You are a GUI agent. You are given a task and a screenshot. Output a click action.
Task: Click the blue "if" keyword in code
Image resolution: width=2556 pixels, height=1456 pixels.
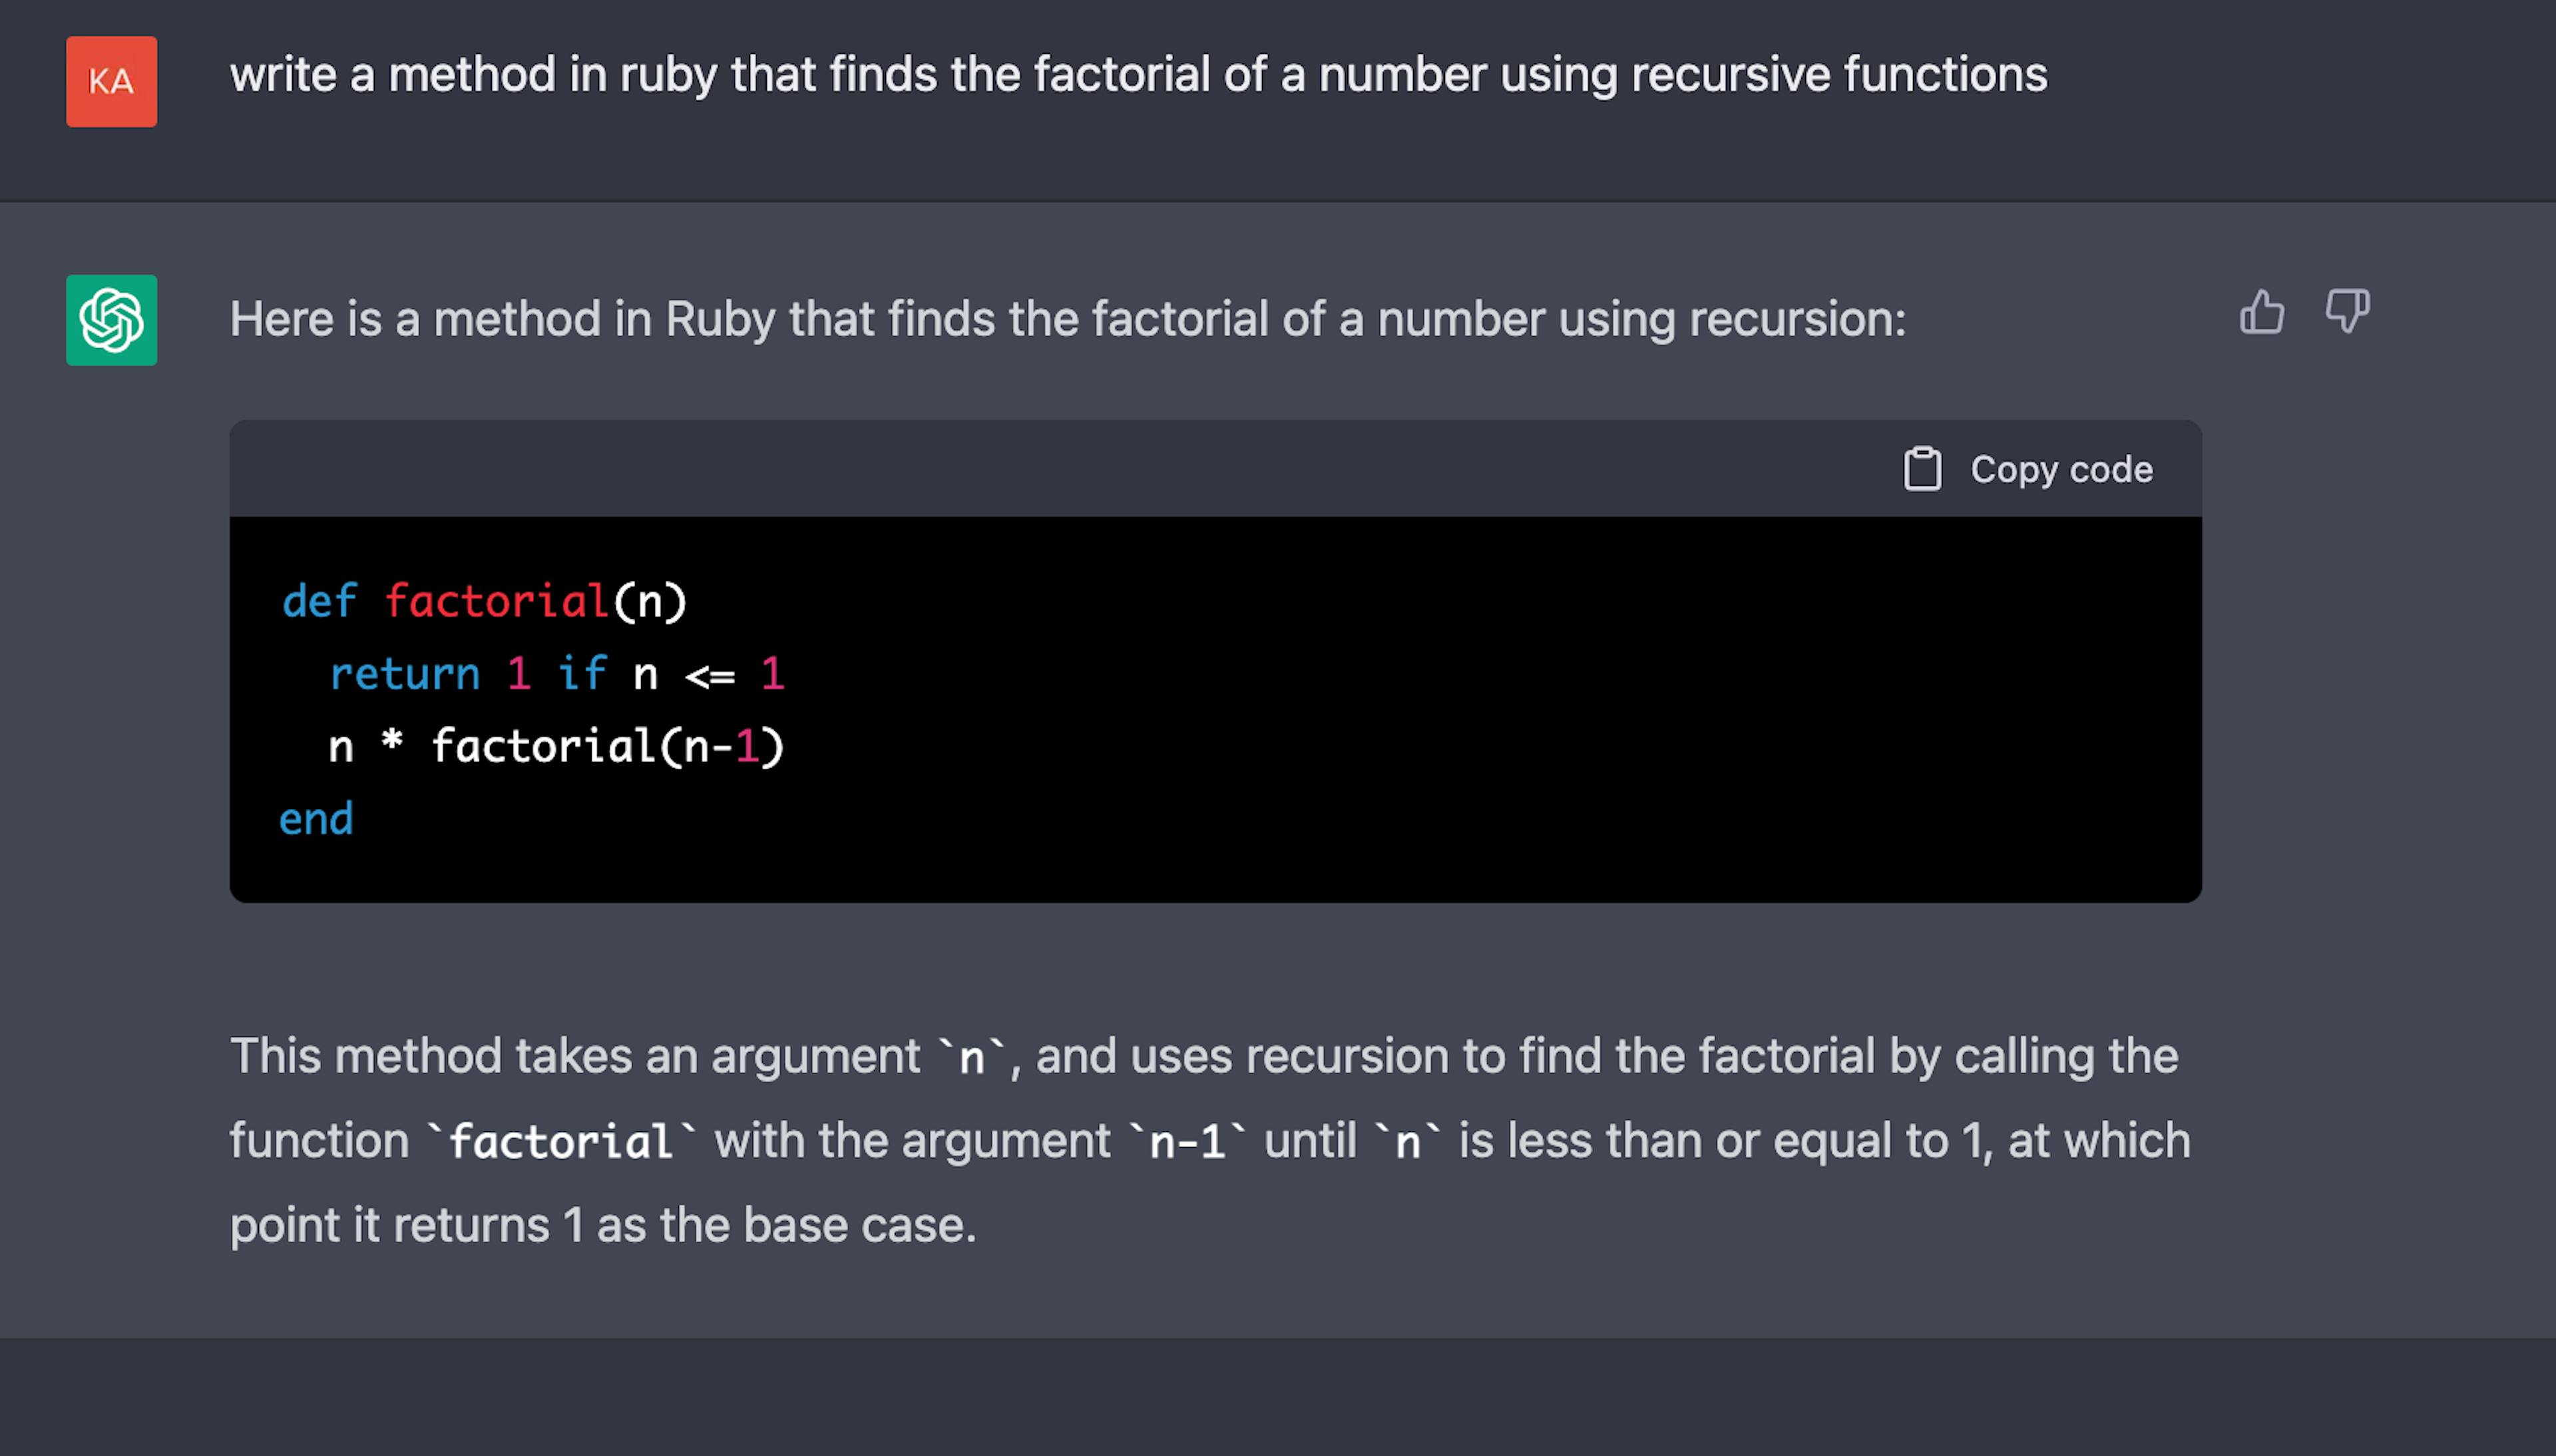coord(582,674)
